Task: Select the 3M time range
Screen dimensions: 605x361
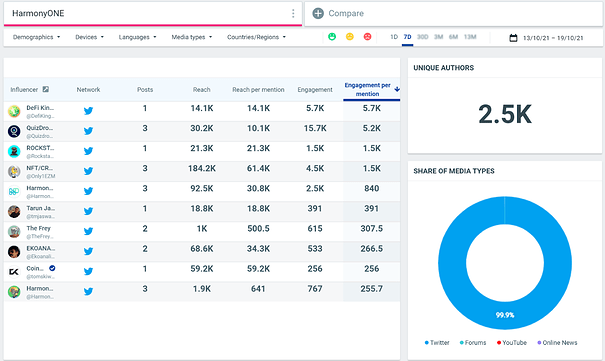Action: point(438,37)
